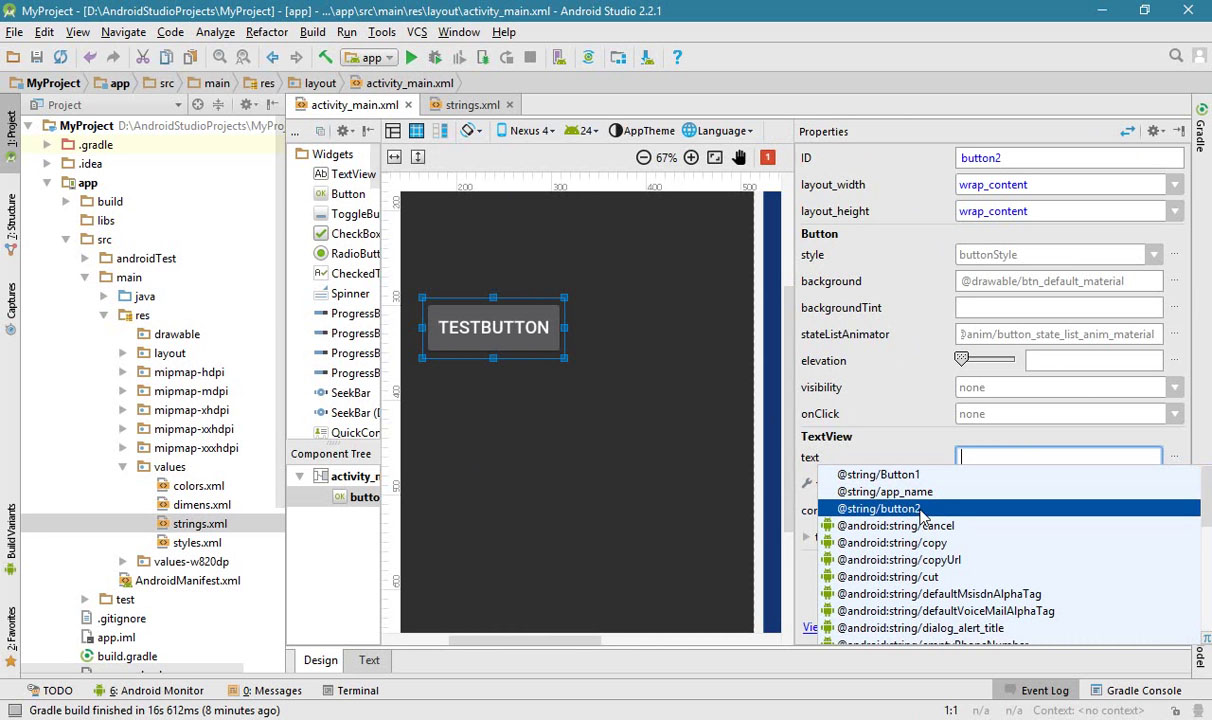Click the Help question mark icon
Screen dimensions: 1212x720
coord(677,57)
